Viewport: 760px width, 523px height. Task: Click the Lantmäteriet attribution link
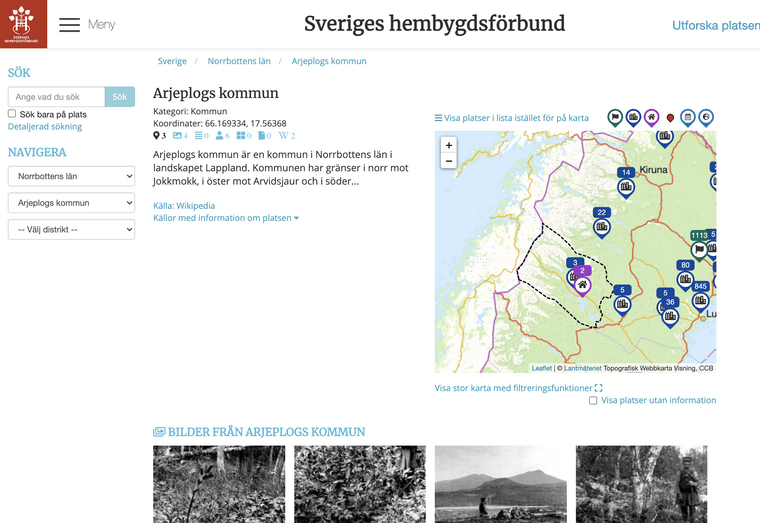pos(583,368)
